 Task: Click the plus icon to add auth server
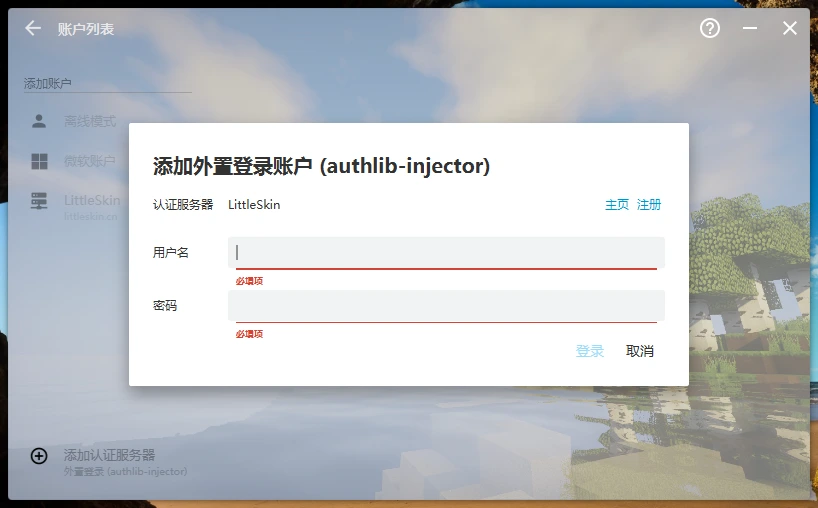click(39, 456)
